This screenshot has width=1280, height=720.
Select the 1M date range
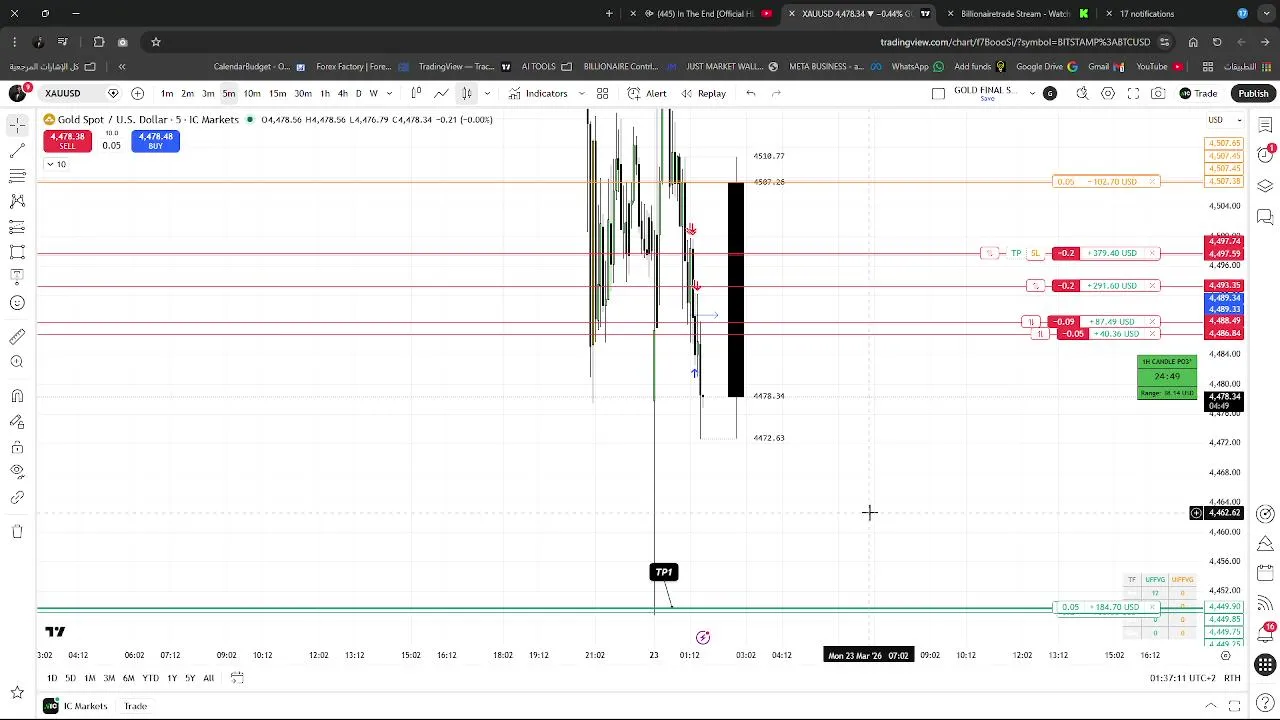90,678
